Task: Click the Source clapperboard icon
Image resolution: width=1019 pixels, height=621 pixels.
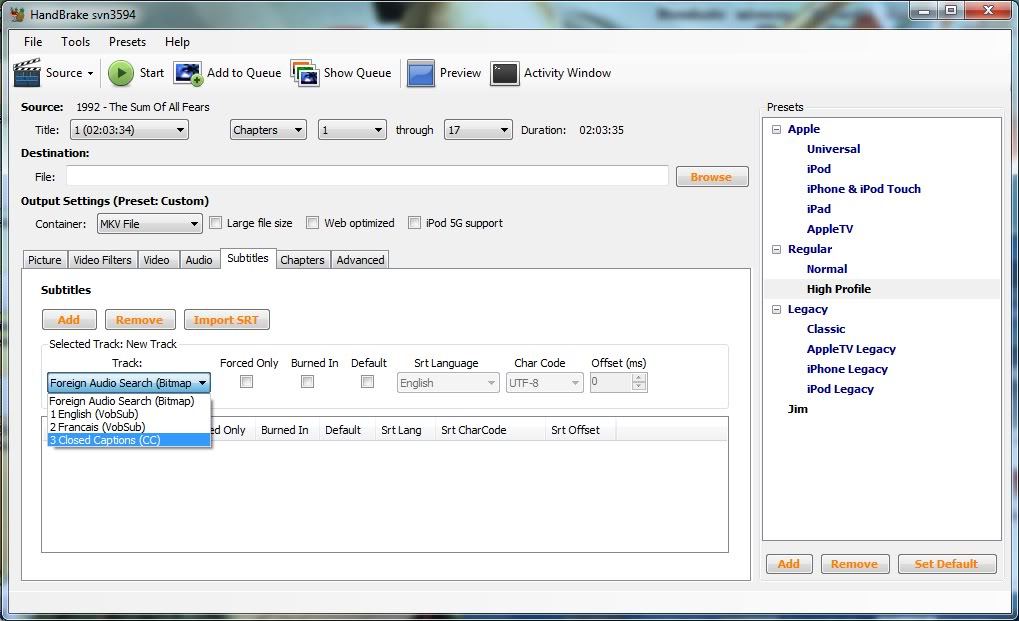Action: [x=27, y=73]
